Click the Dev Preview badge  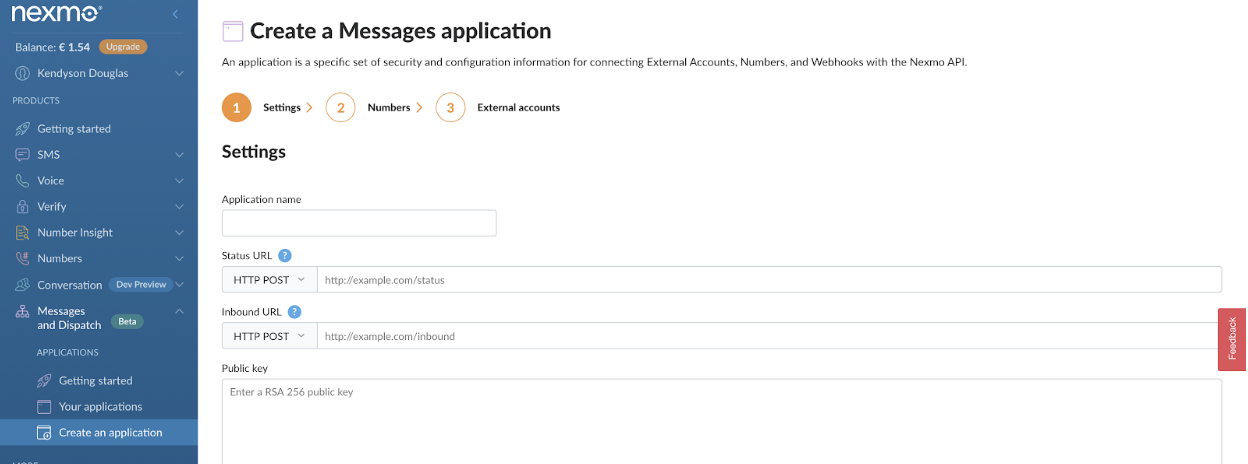pyautogui.click(x=139, y=285)
